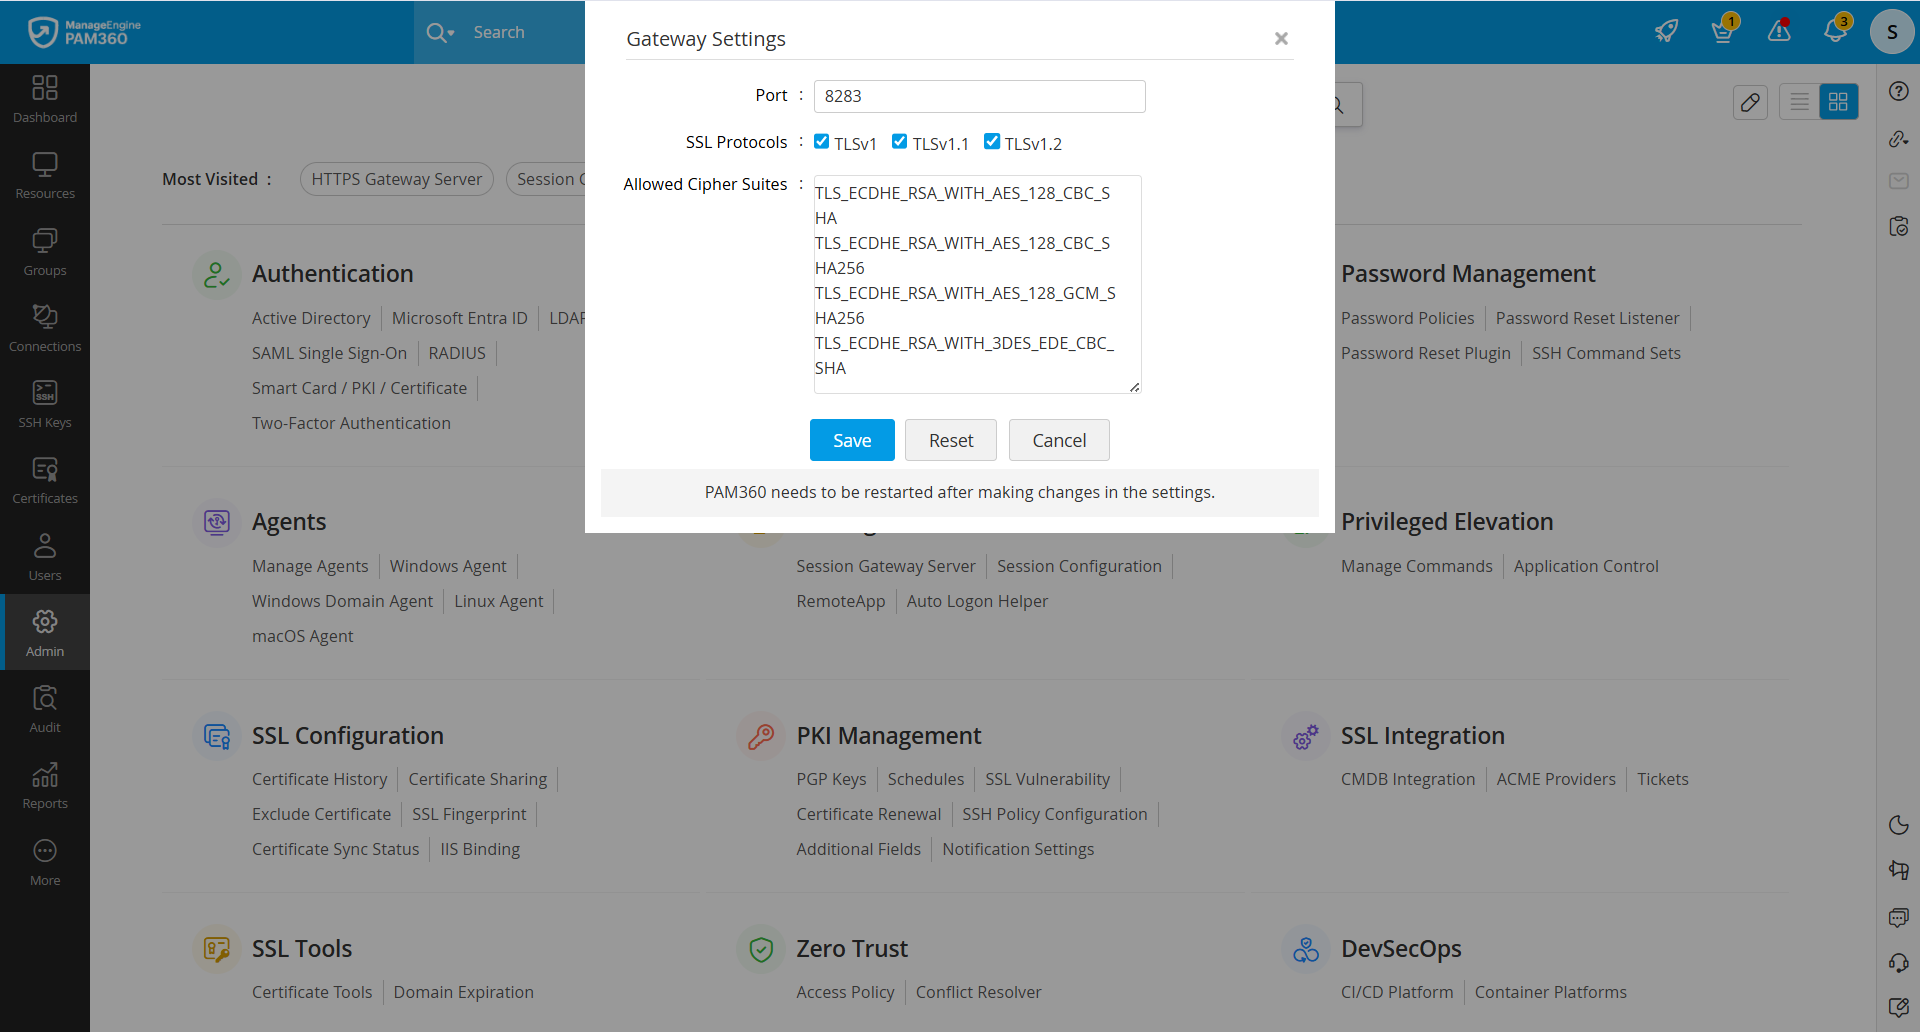Viewport: 1920px width, 1032px height.
Task: Save the gateway settings
Action: click(852, 440)
